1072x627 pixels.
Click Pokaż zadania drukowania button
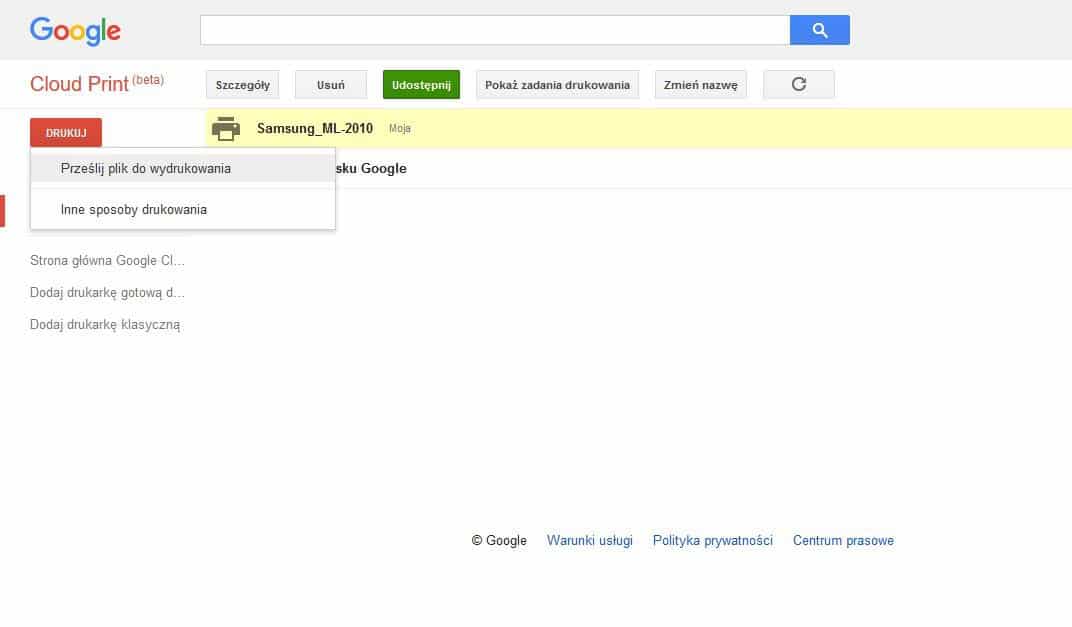557,85
